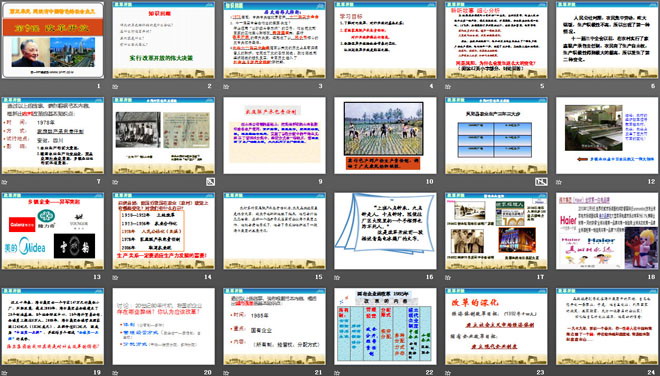Select slide 11 thumbnail with blue table
The image size is (660, 376).
pos(496,136)
